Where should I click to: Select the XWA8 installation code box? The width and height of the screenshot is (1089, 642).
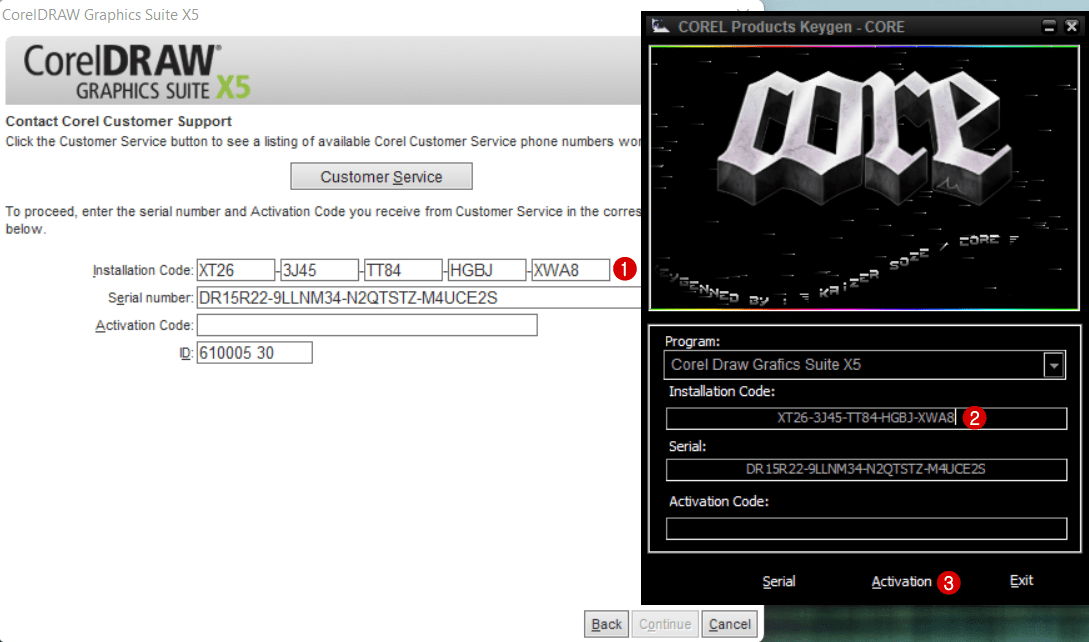[x=571, y=270]
